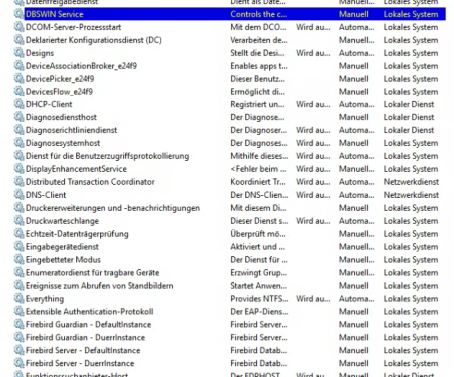The image size is (454, 377).
Task: Select 'Der EAP-Diens...' description
Action: point(259,312)
